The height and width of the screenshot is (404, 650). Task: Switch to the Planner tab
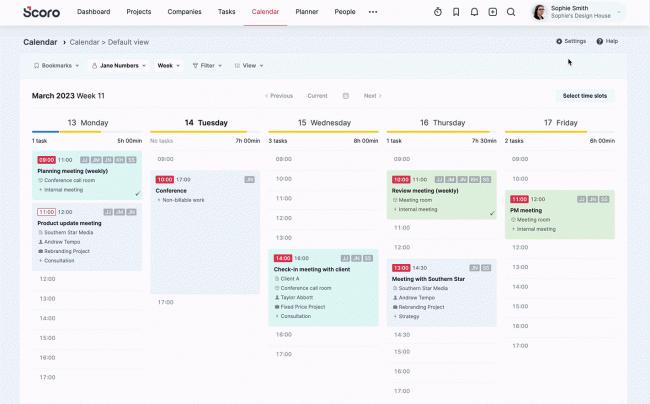[307, 12]
